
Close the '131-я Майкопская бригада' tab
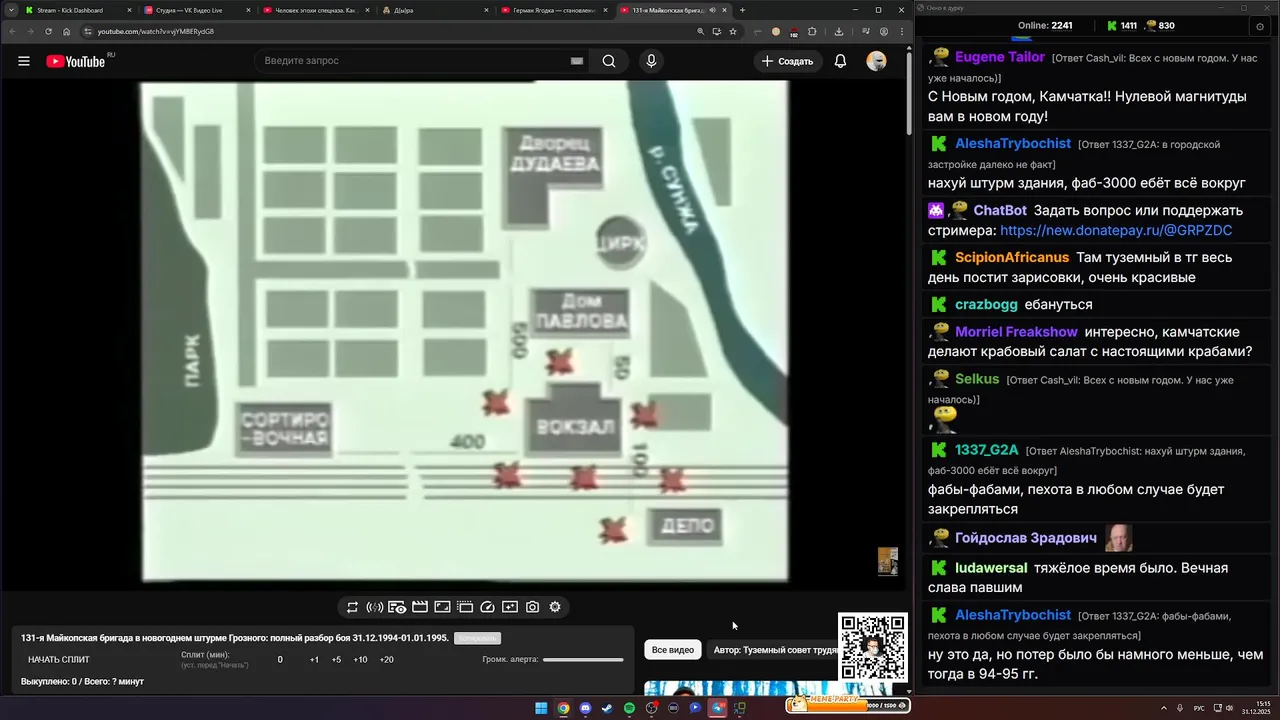724,10
